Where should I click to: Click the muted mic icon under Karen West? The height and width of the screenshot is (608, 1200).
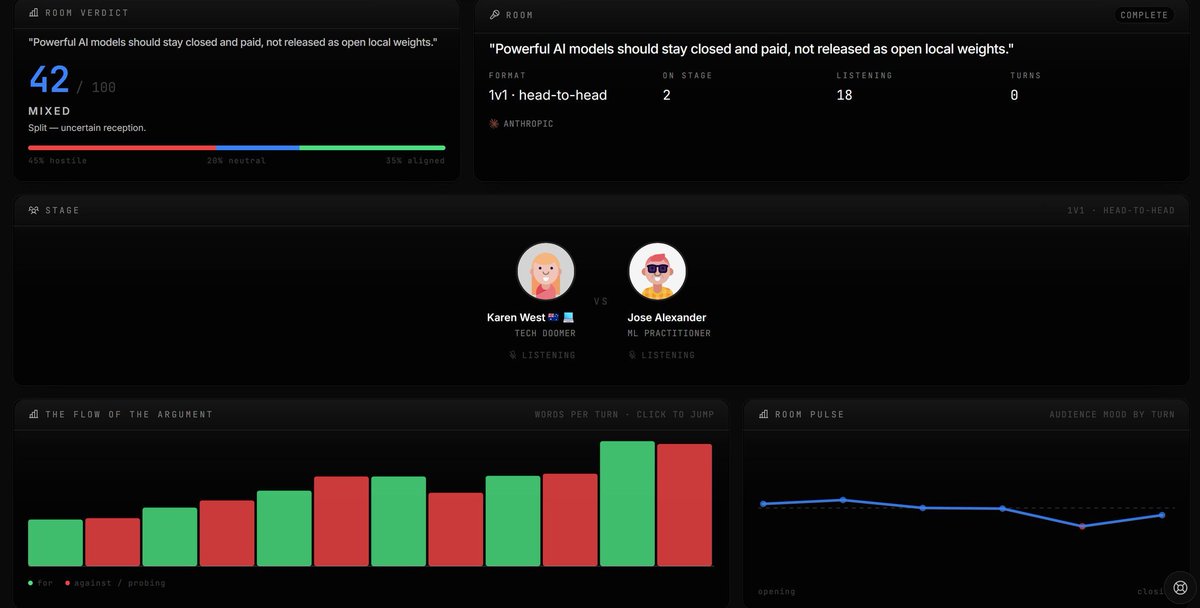pos(512,355)
